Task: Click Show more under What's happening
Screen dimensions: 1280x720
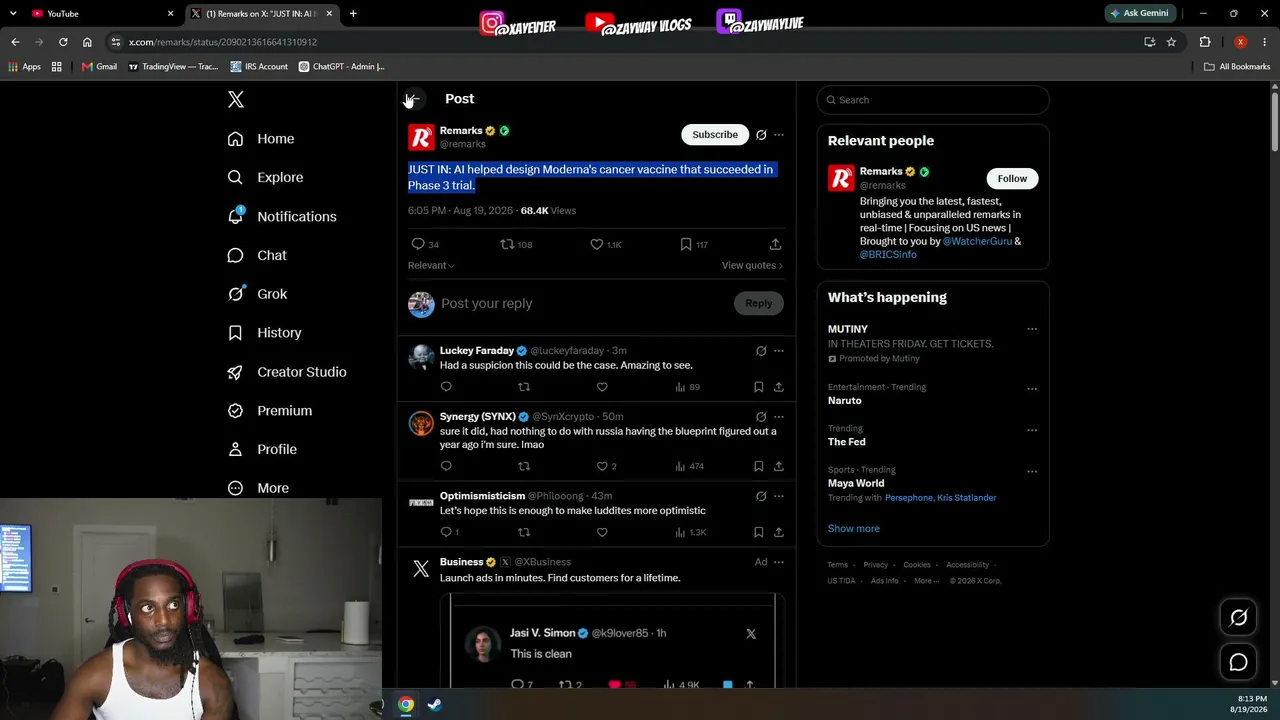Action: pos(854,528)
